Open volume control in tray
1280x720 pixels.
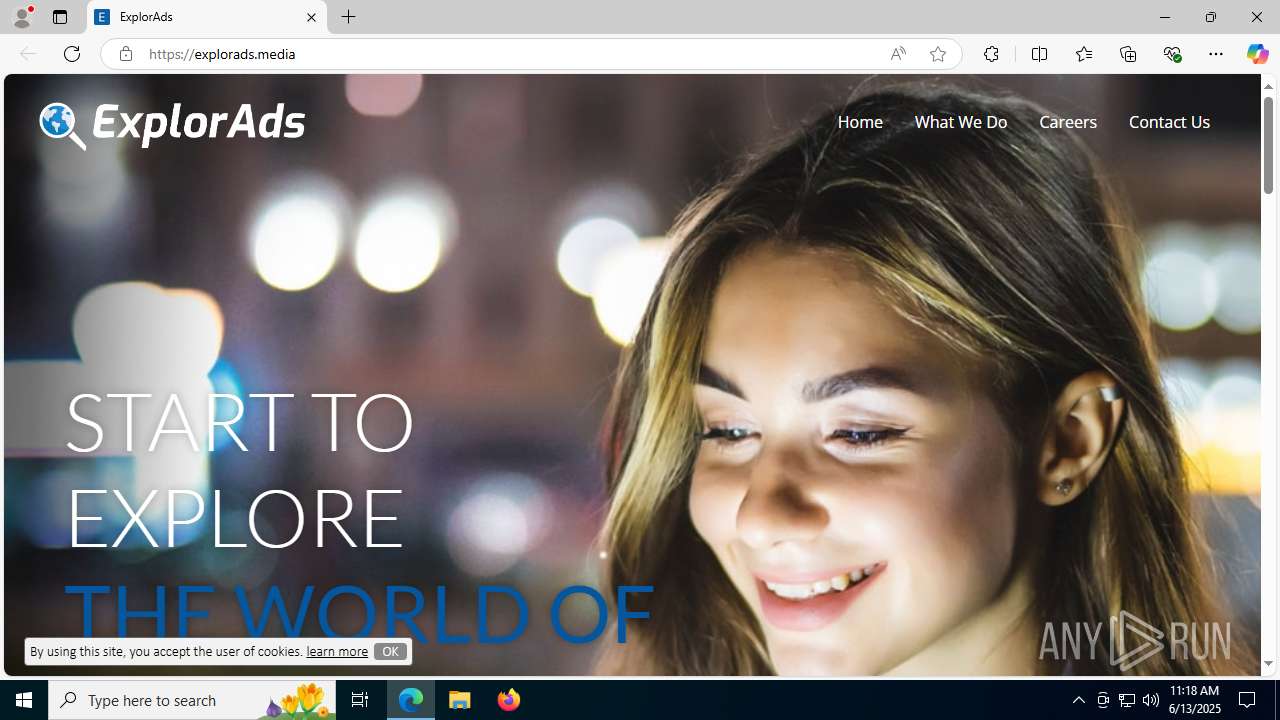coord(1151,700)
